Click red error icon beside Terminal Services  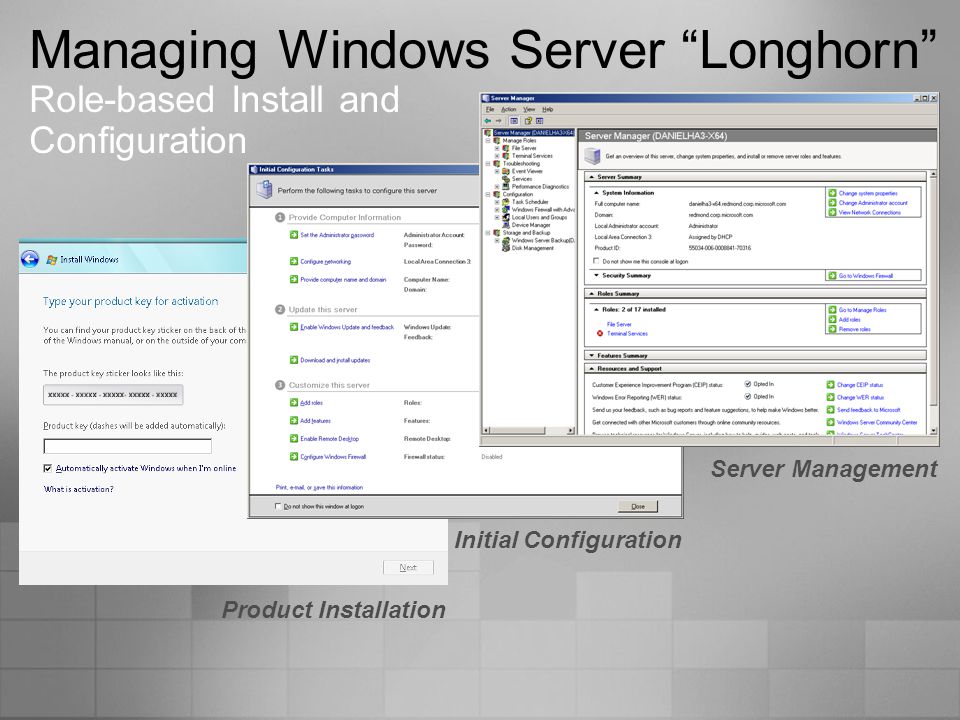pos(600,334)
